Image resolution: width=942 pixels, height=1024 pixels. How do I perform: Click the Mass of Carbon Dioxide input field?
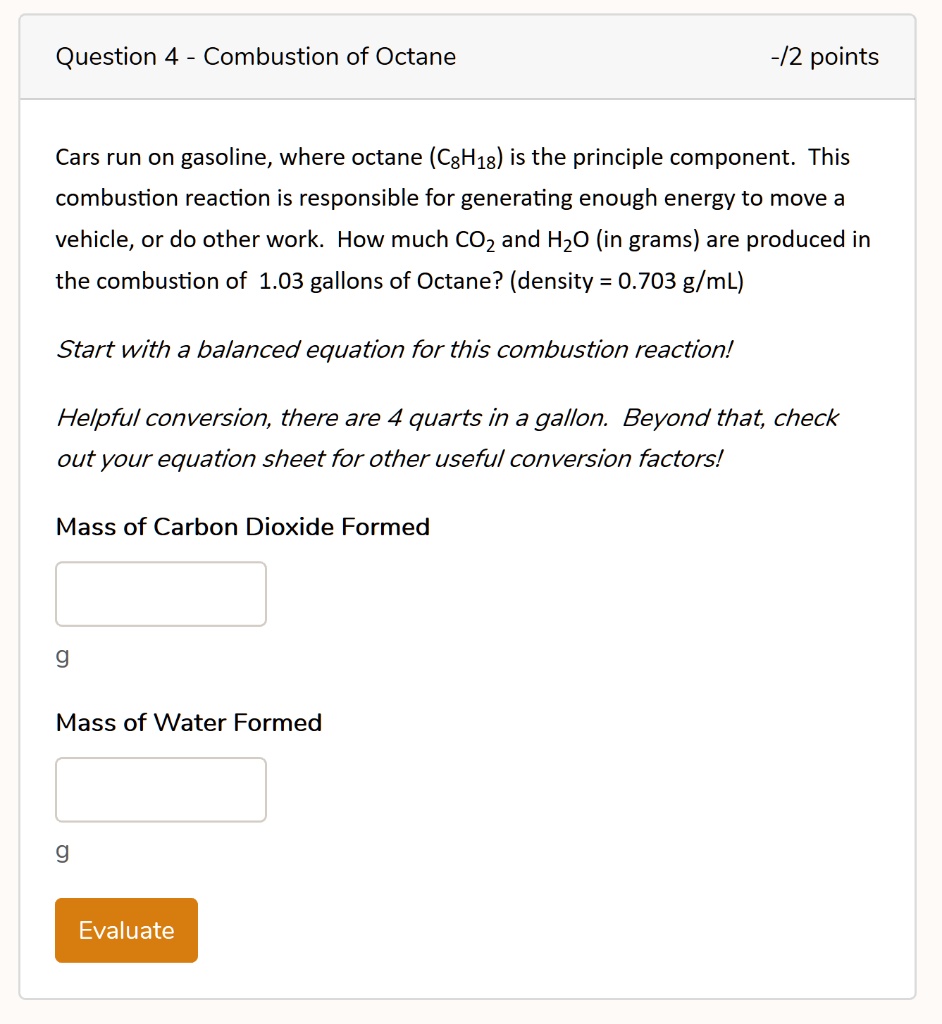(x=160, y=593)
